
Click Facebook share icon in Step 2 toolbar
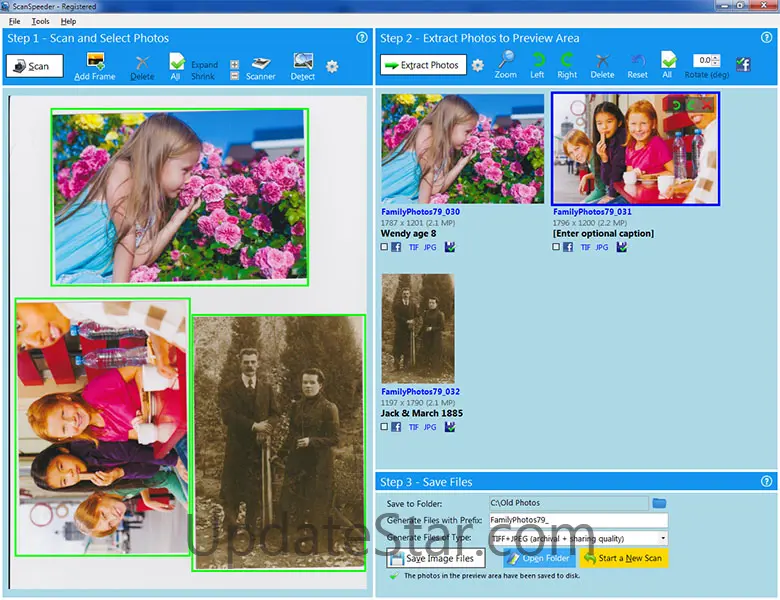pyautogui.click(x=743, y=65)
